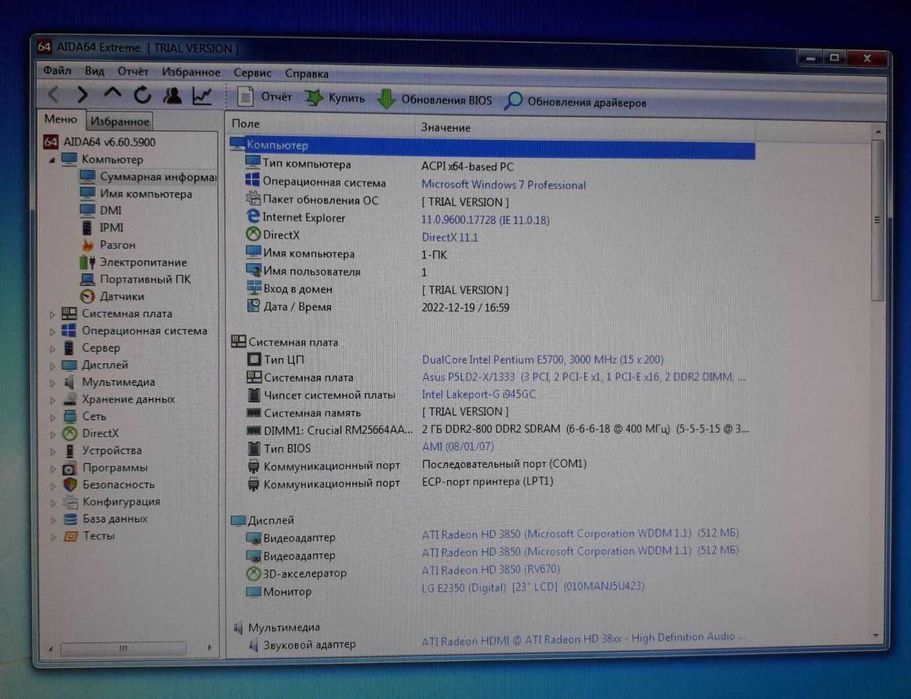911x699 pixels.
Task: Click the Безопасность shield icon
Action: [70, 485]
